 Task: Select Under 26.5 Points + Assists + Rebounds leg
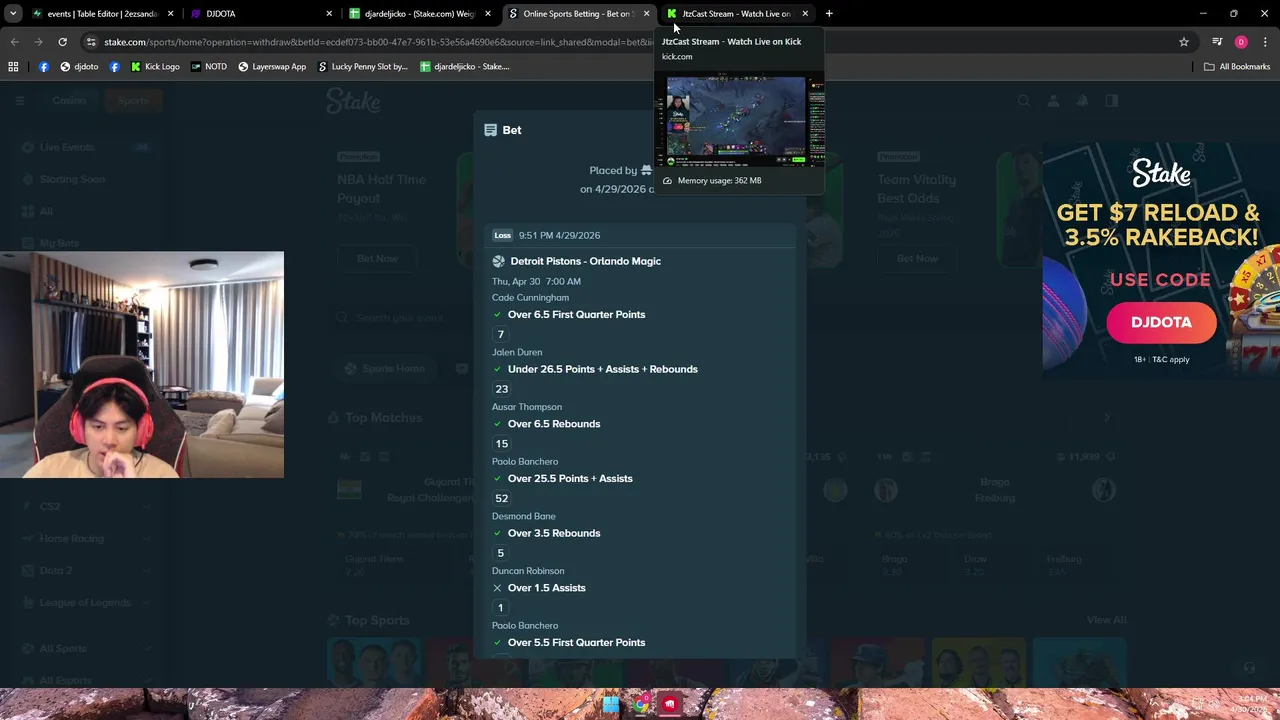click(602, 369)
